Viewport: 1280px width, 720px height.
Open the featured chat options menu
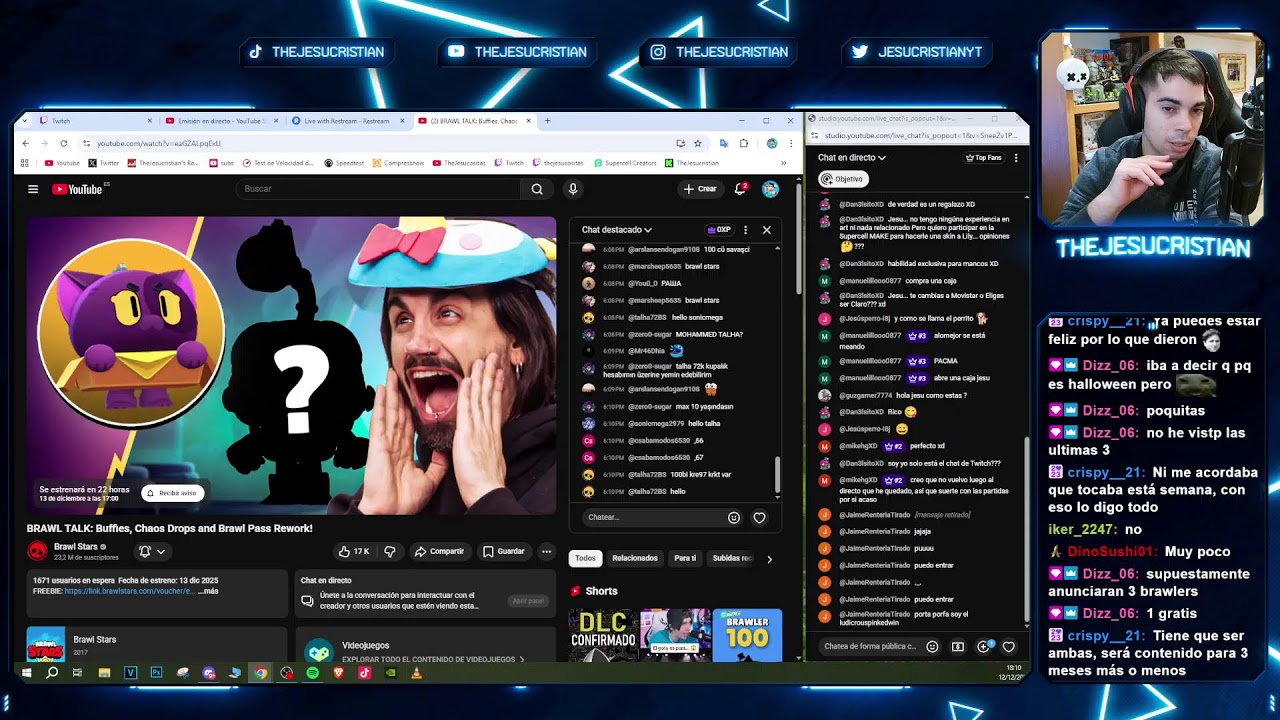tap(745, 230)
